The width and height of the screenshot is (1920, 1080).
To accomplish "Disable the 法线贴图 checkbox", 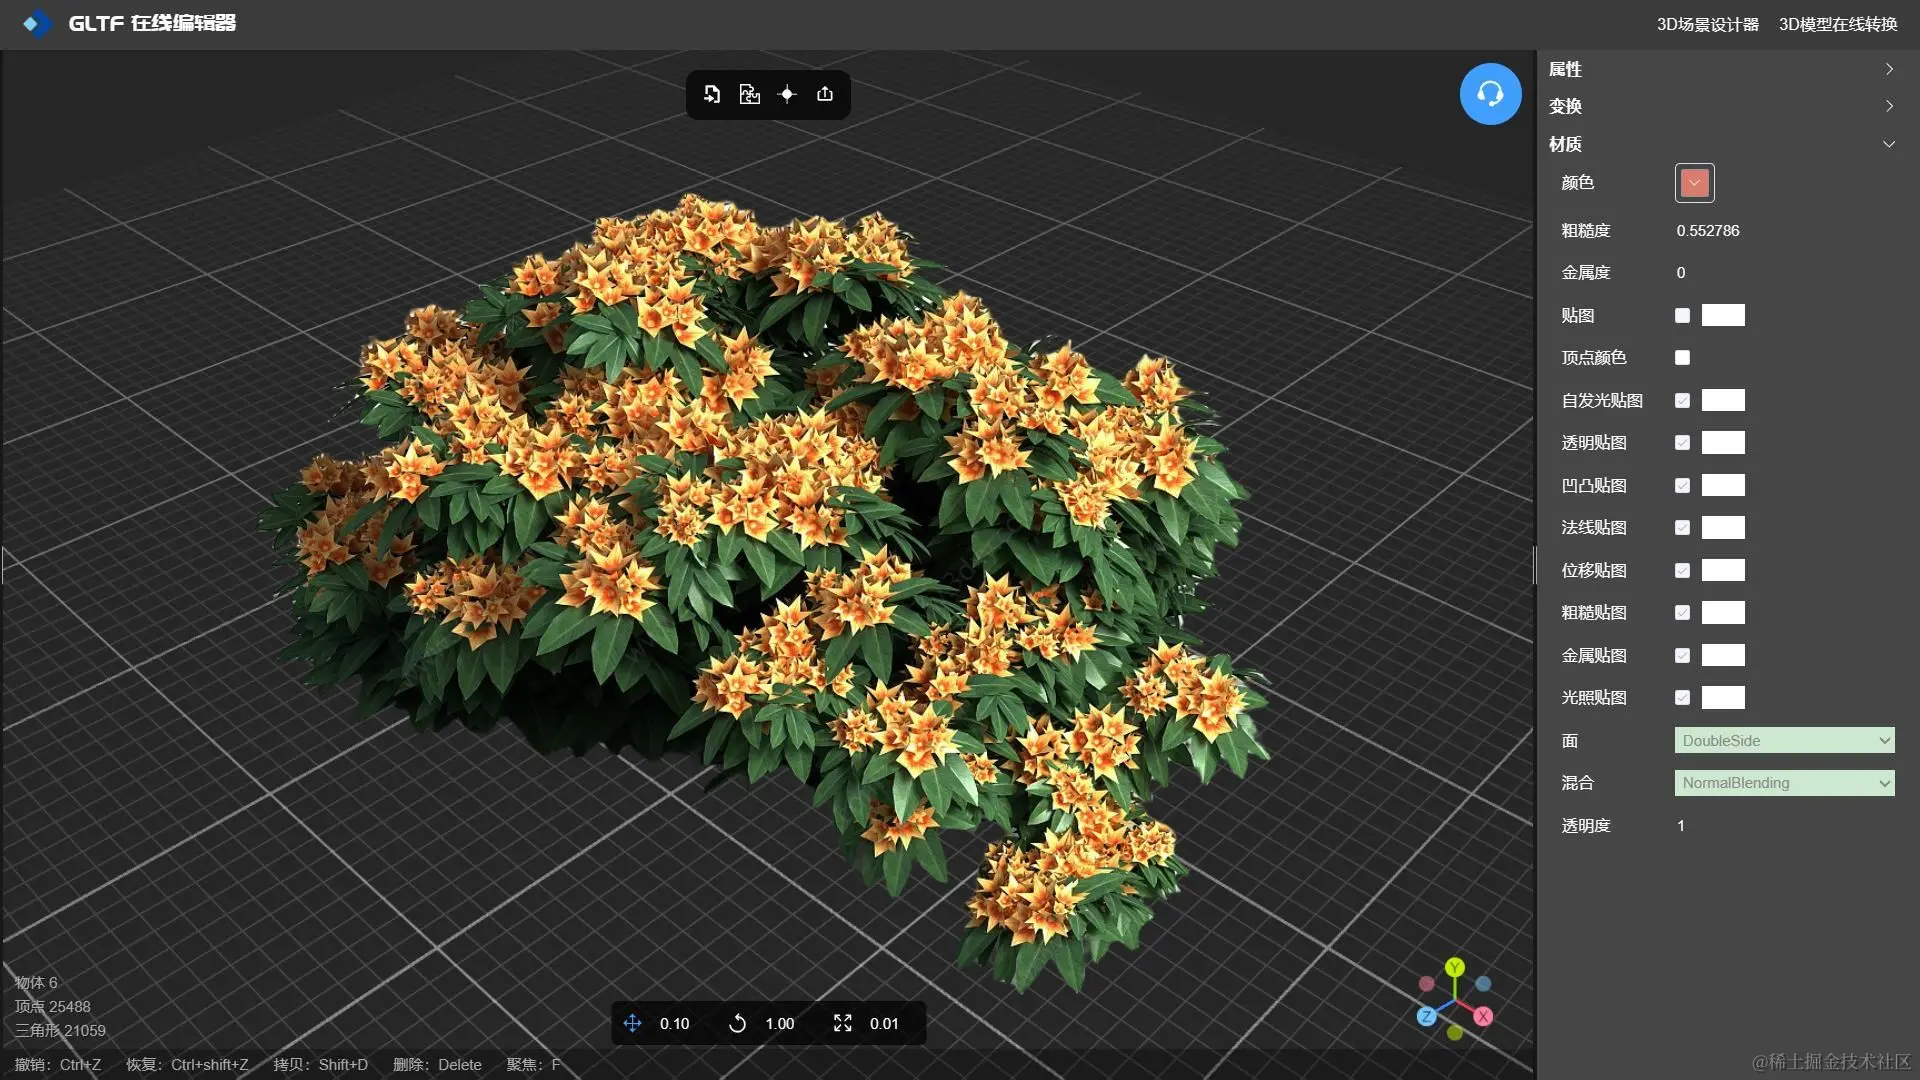I will coord(1682,528).
